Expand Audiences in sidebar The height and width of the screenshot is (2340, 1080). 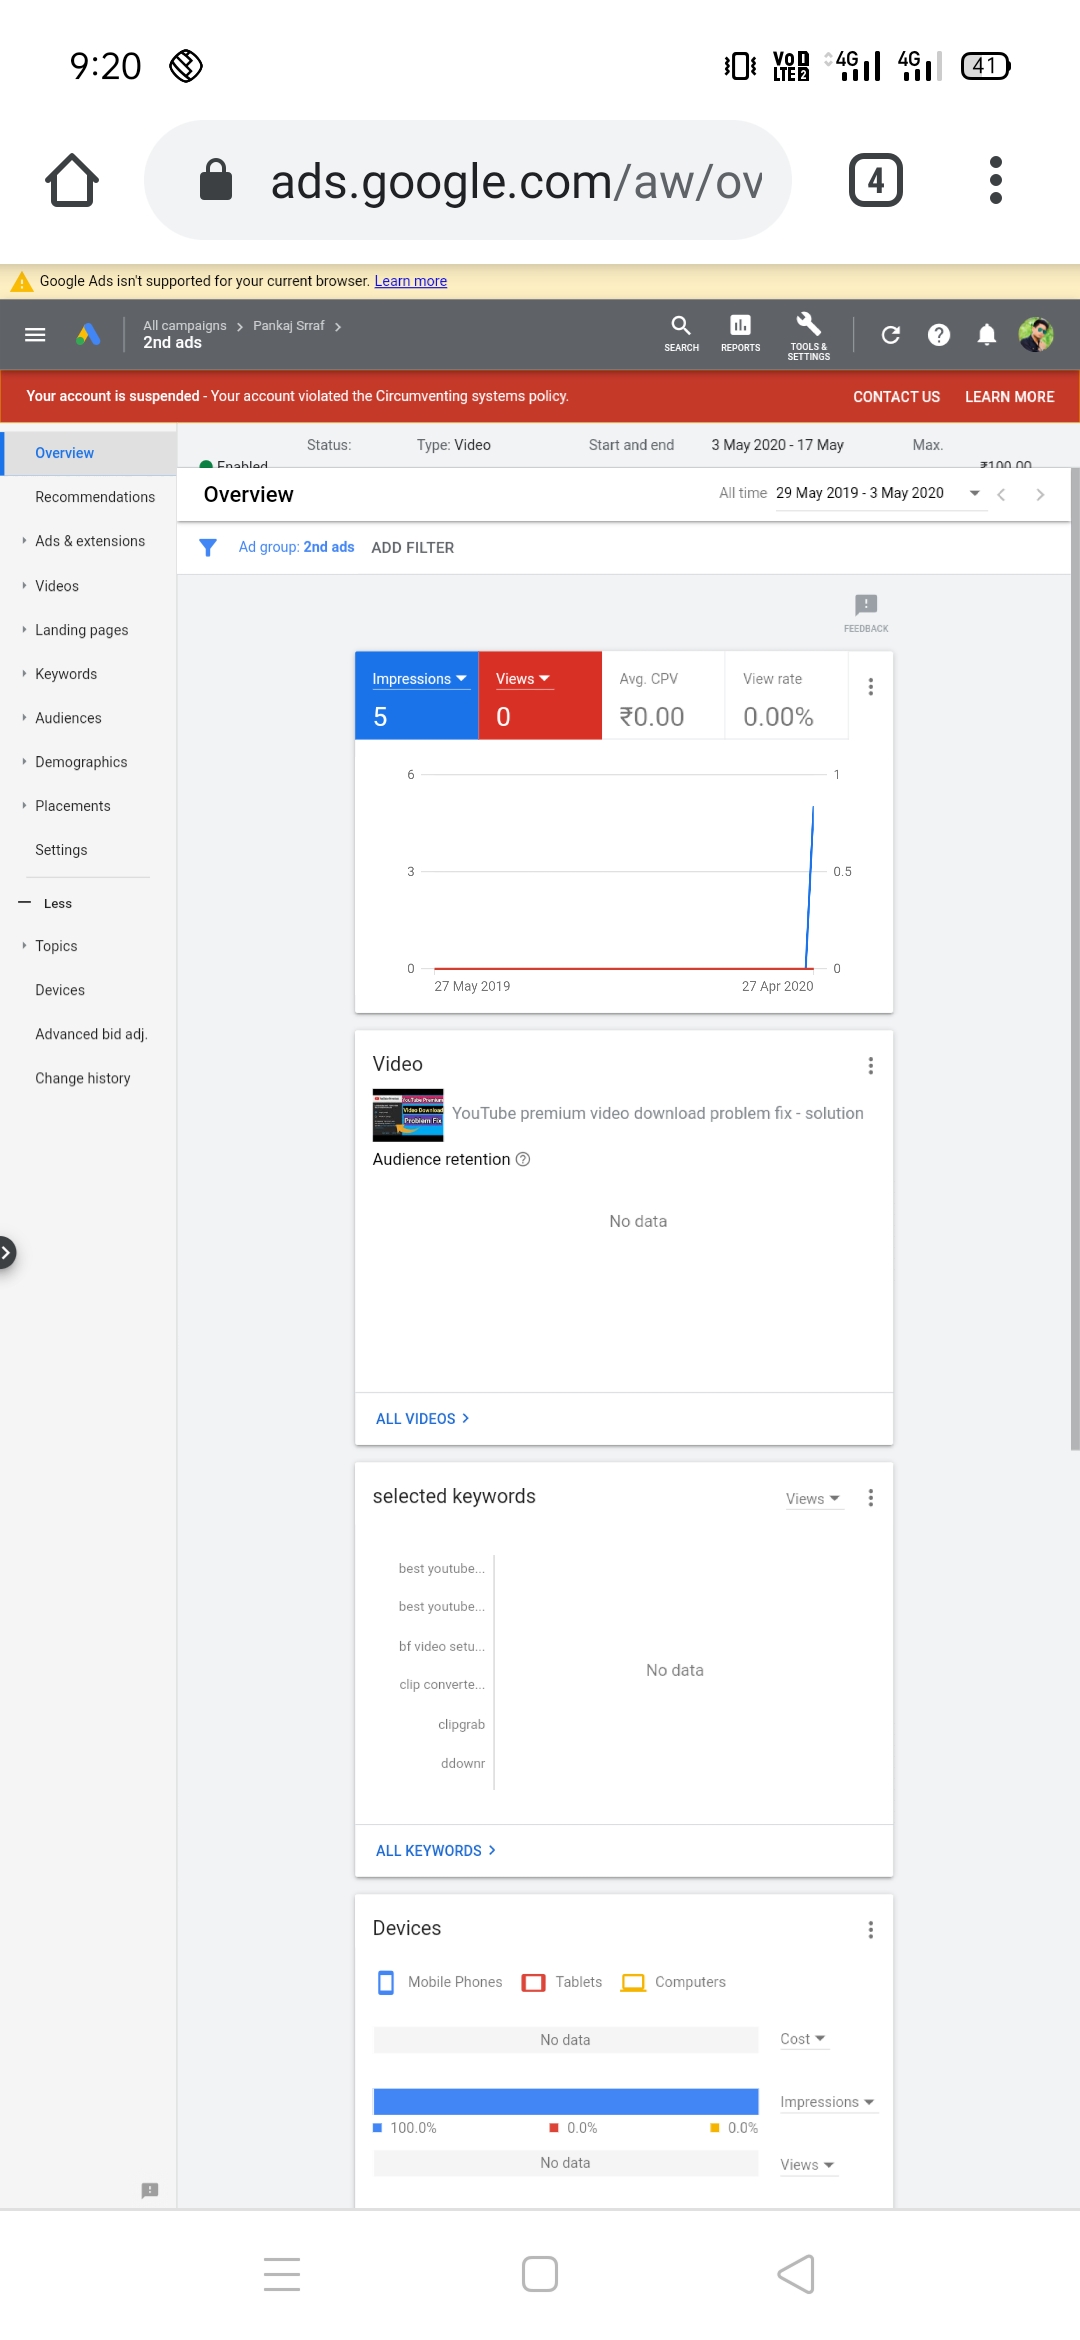68,718
